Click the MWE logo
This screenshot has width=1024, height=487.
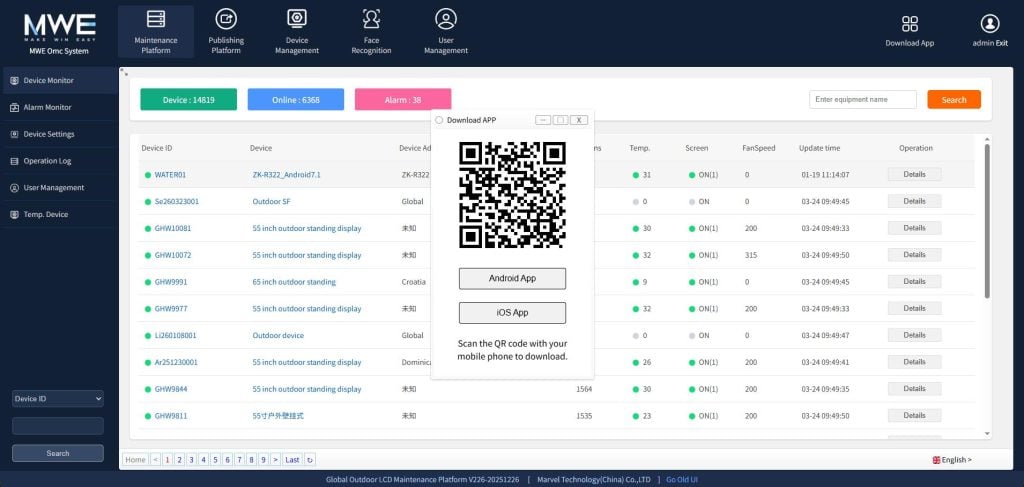pos(60,26)
